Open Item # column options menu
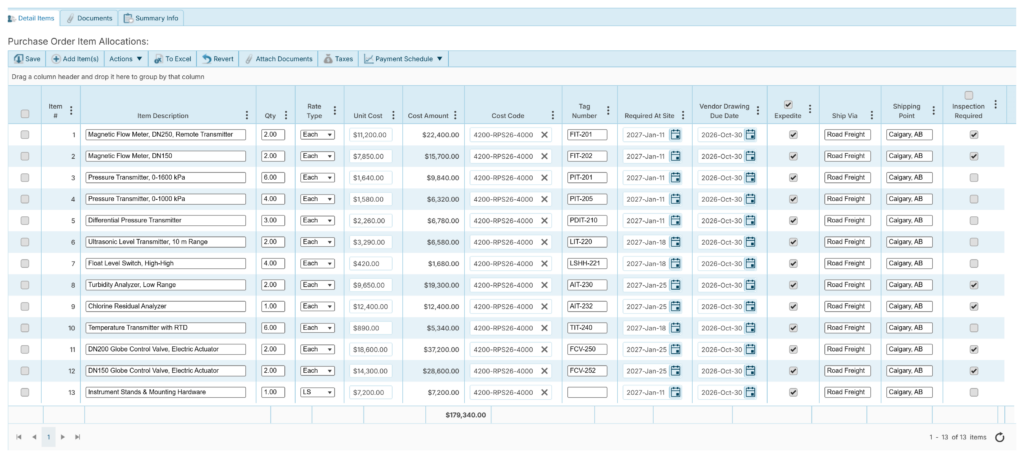 point(71,110)
